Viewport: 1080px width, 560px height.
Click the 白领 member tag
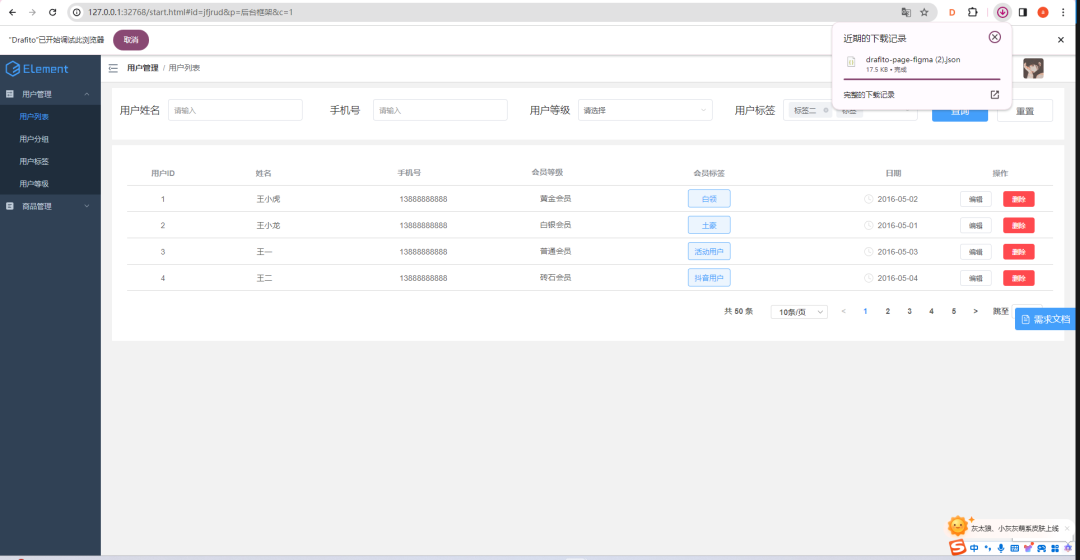[709, 198]
